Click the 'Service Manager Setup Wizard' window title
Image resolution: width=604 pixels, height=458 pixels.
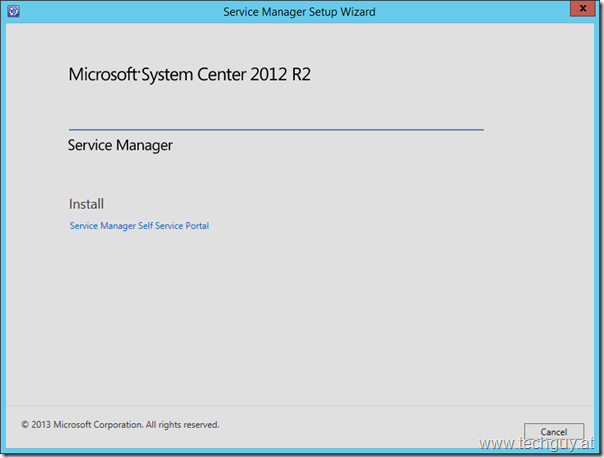(299, 12)
